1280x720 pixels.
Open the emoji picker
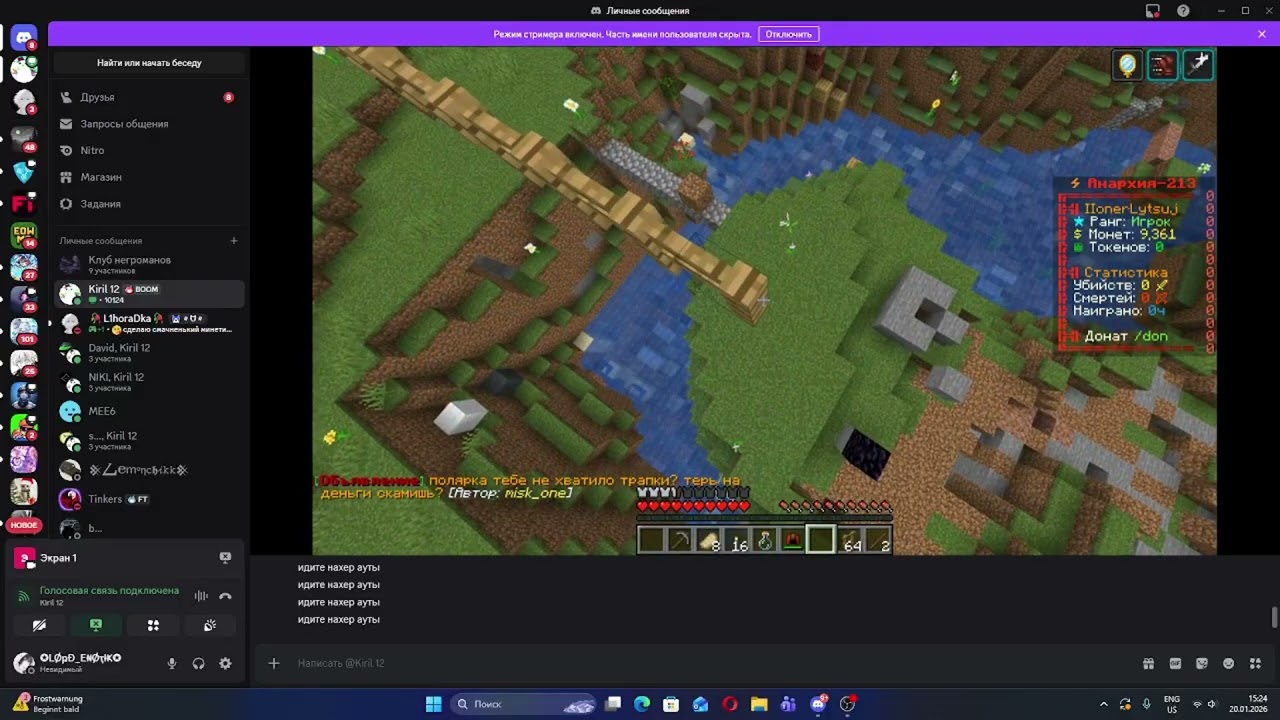click(1229, 663)
